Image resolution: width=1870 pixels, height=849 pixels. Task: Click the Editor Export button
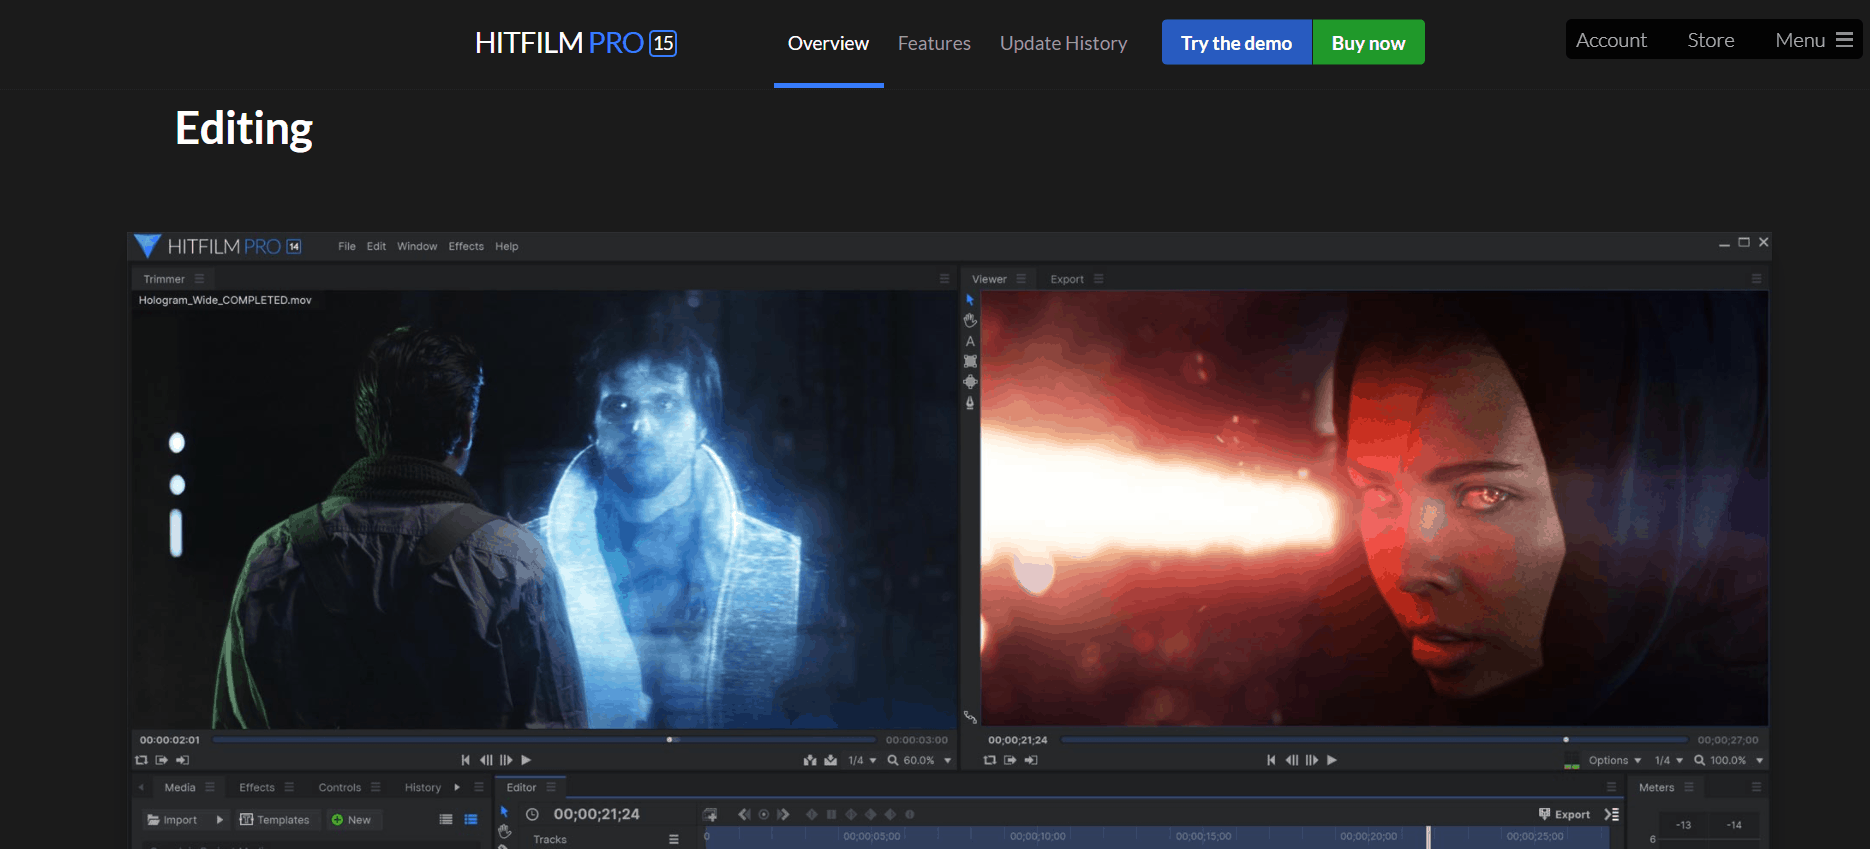1565,814
